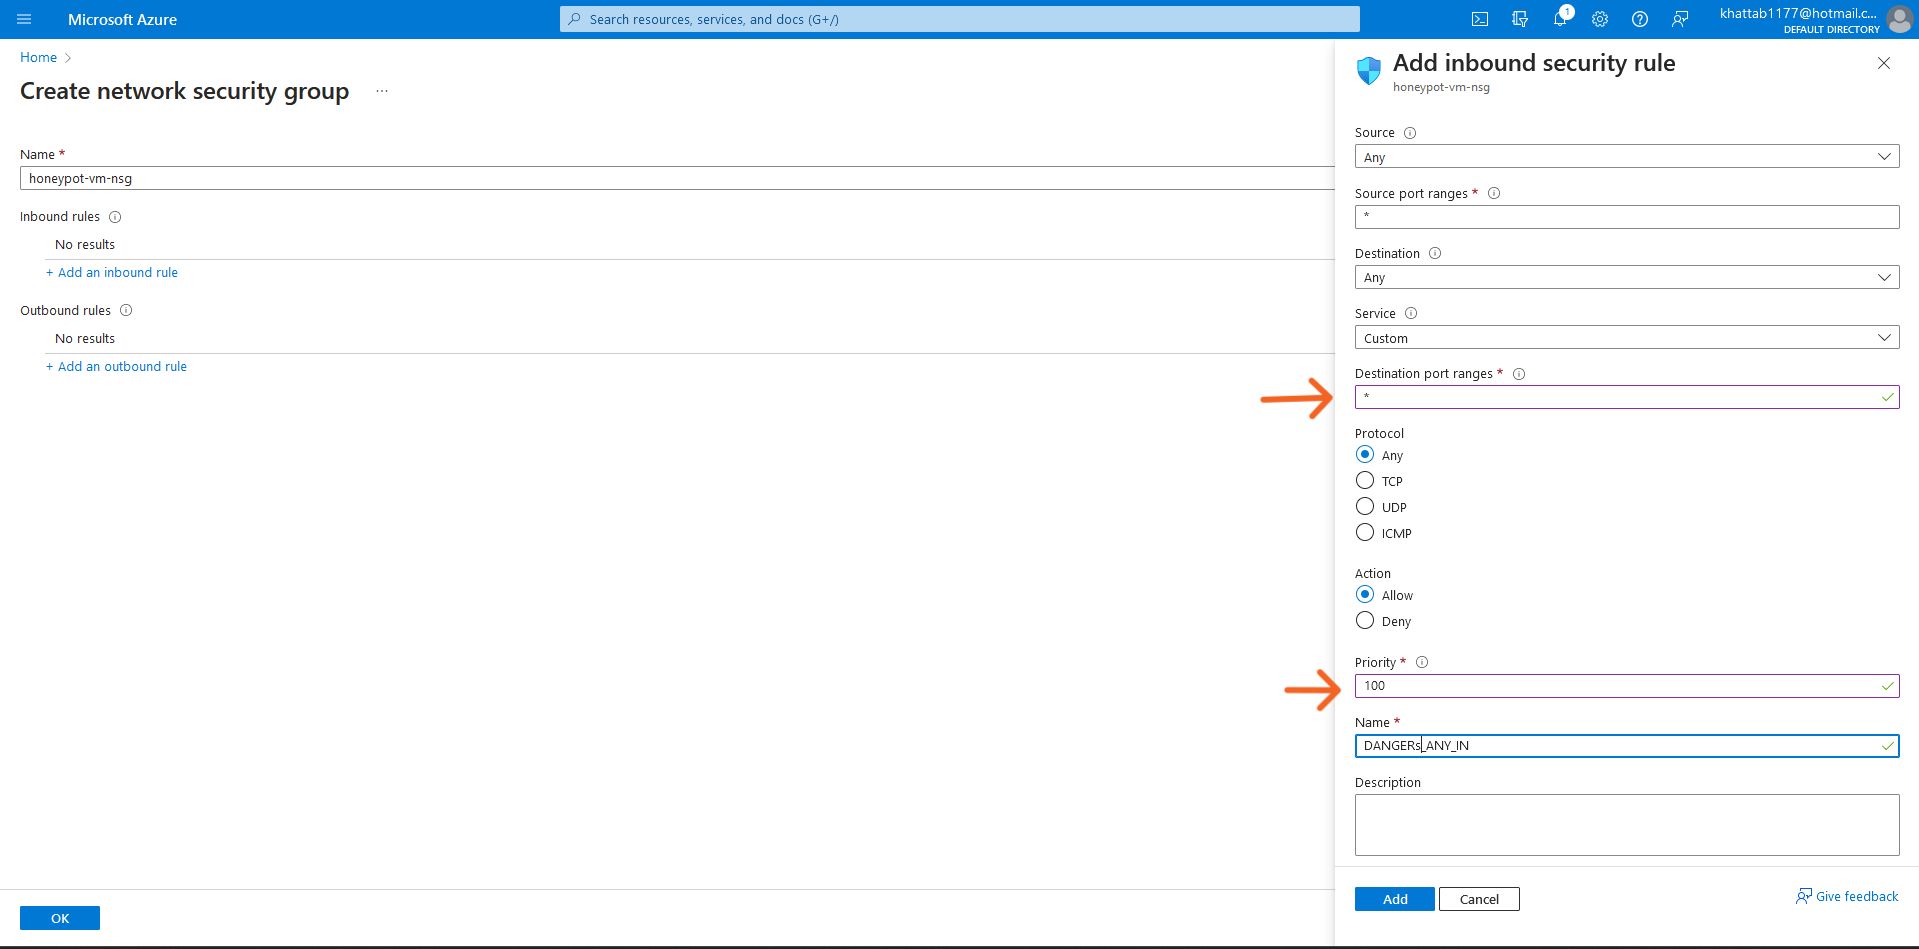Image resolution: width=1919 pixels, height=949 pixels.
Task: Click the Add button to save the rule
Action: (1394, 898)
